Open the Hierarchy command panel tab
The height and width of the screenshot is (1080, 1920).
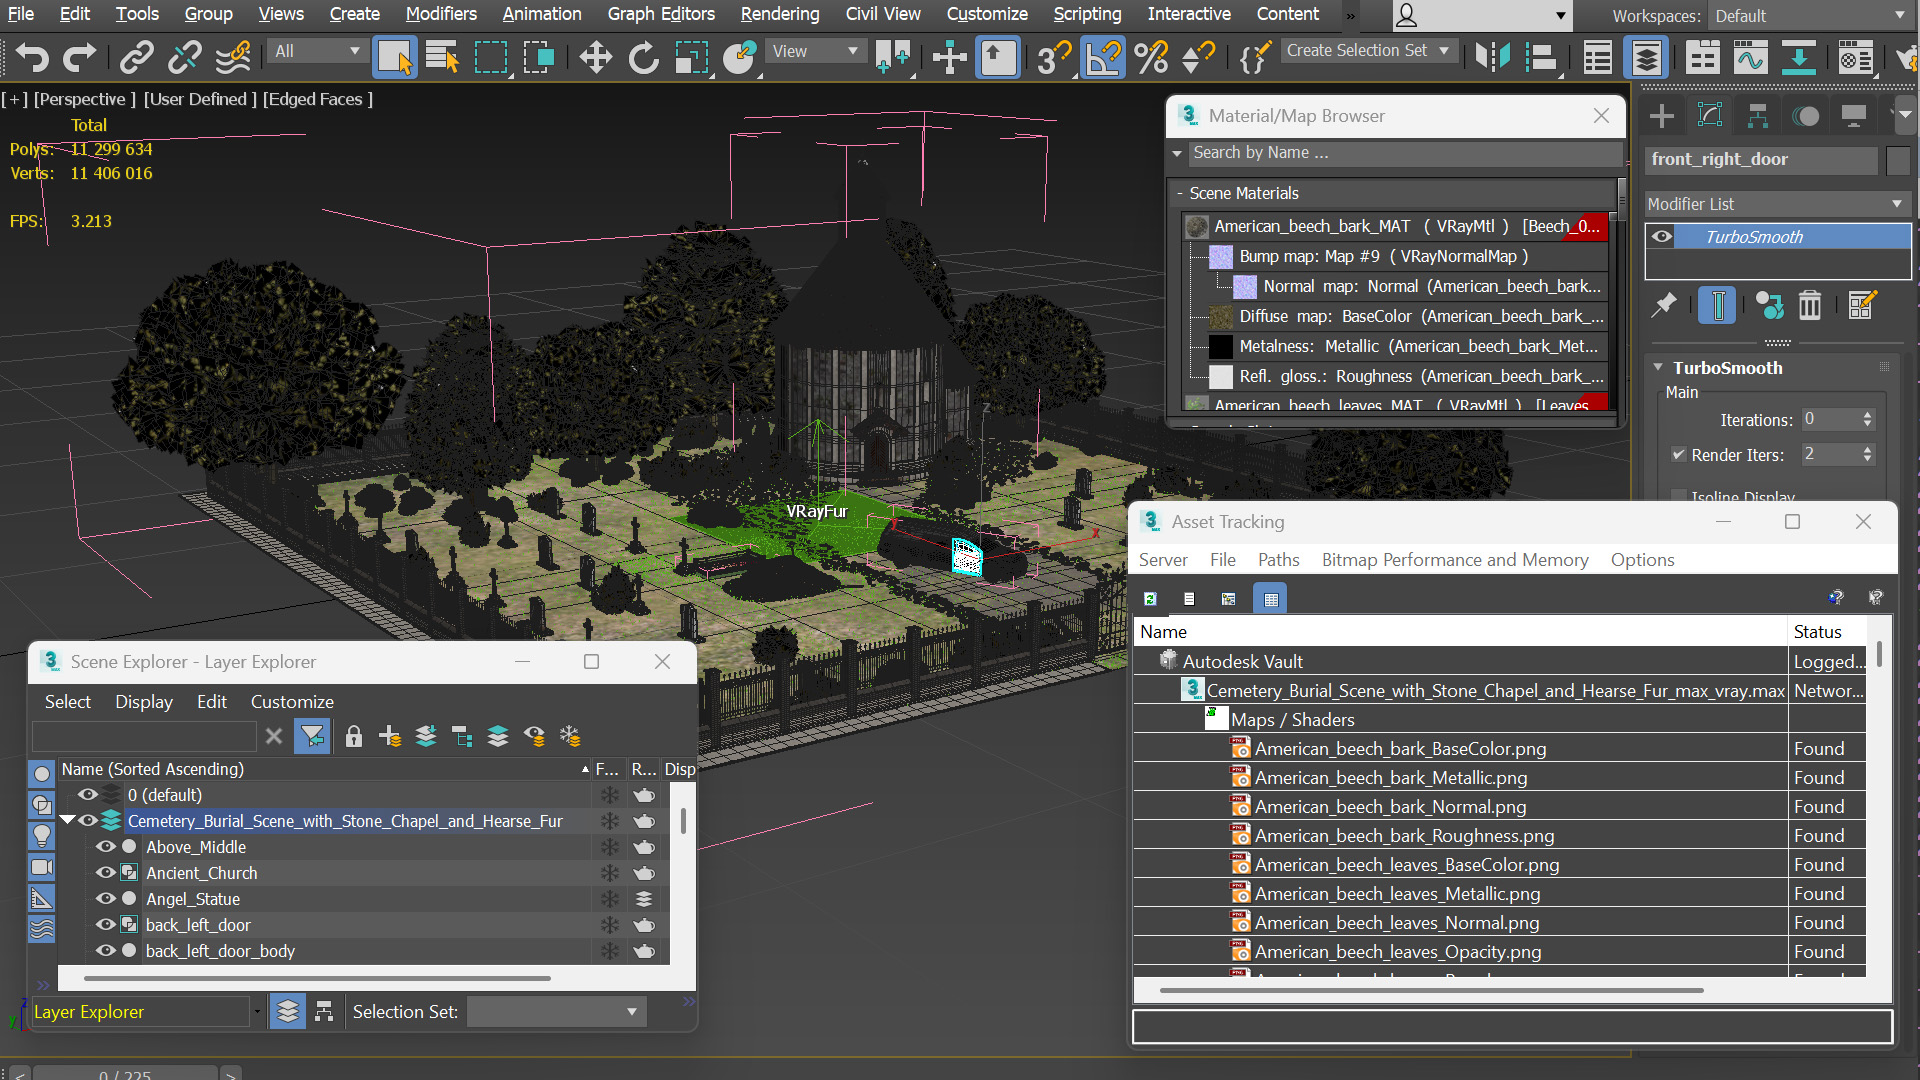[x=1758, y=116]
